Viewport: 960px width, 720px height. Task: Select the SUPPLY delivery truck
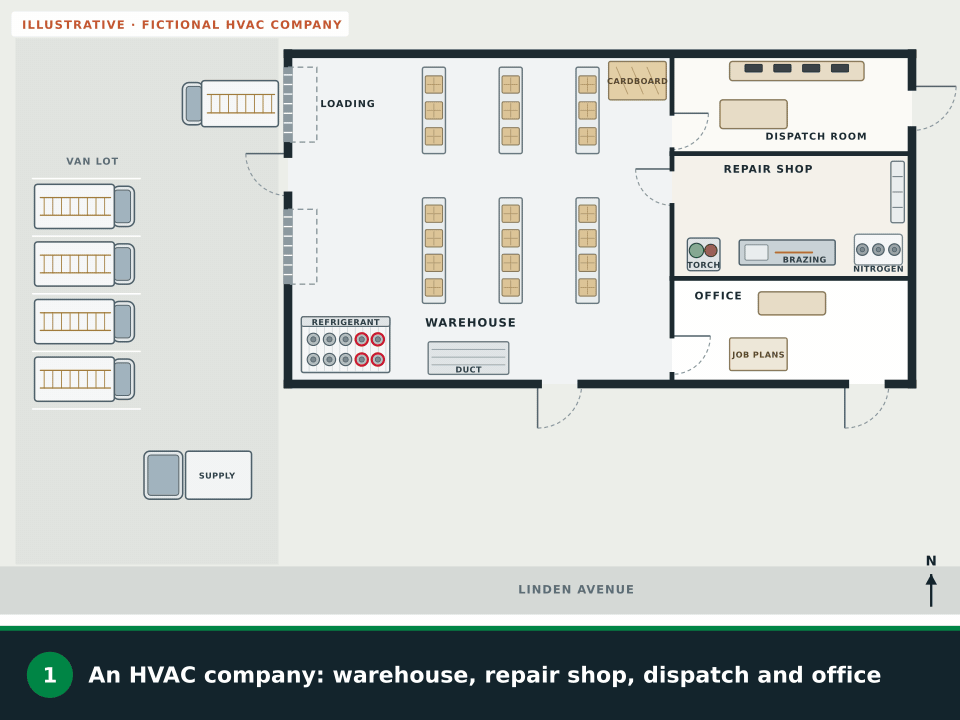198,475
